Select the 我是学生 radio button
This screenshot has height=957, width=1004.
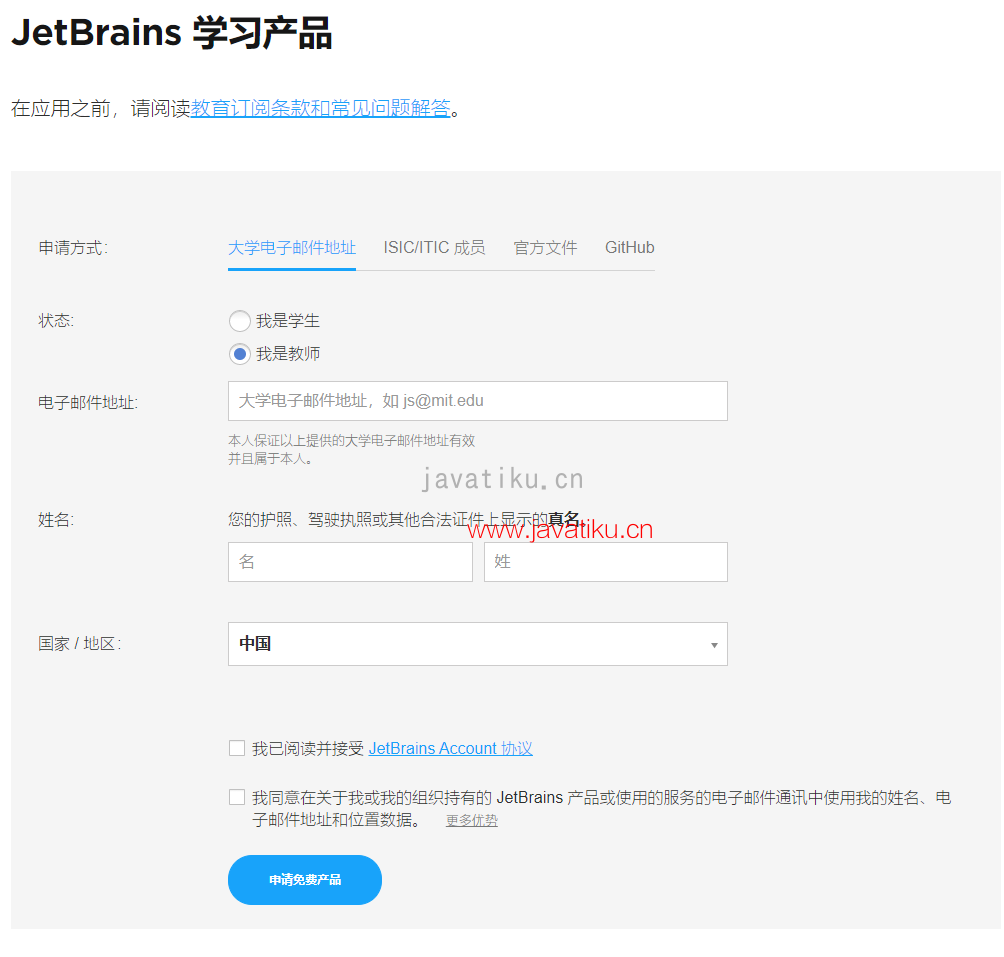(x=239, y=321)
